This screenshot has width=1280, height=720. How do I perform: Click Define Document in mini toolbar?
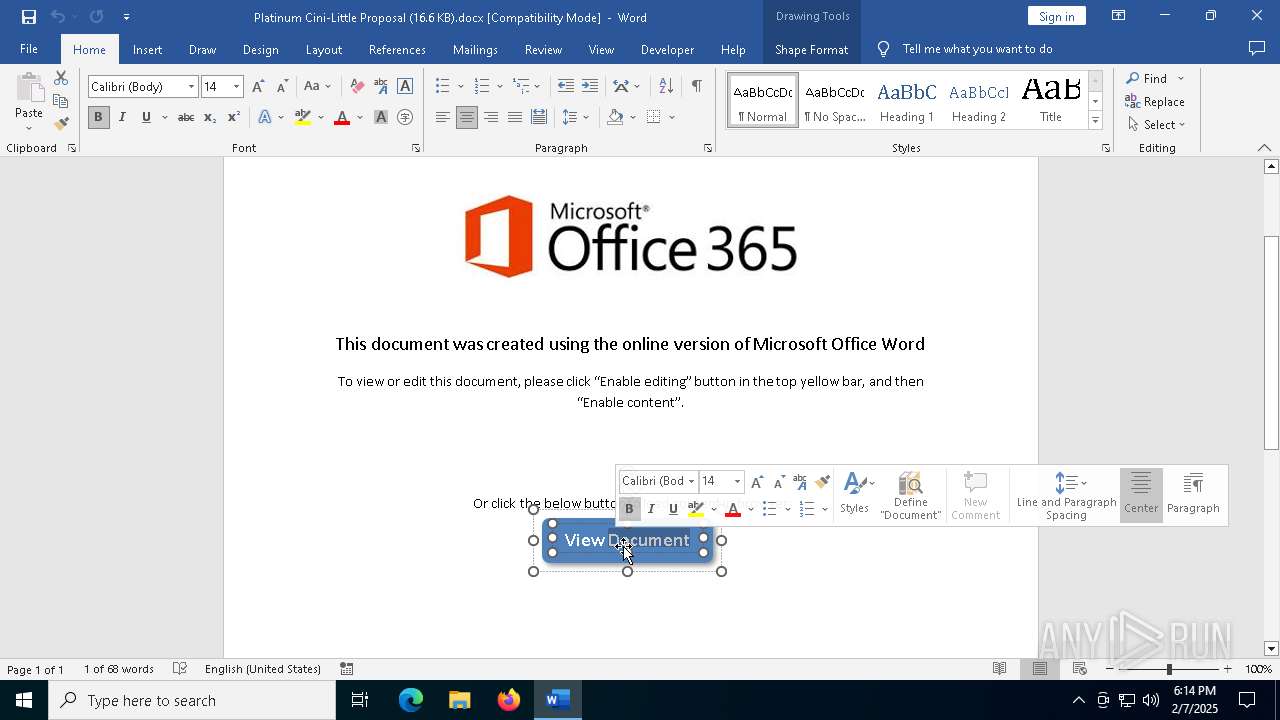pyautogui.click(x=911, y=496)
